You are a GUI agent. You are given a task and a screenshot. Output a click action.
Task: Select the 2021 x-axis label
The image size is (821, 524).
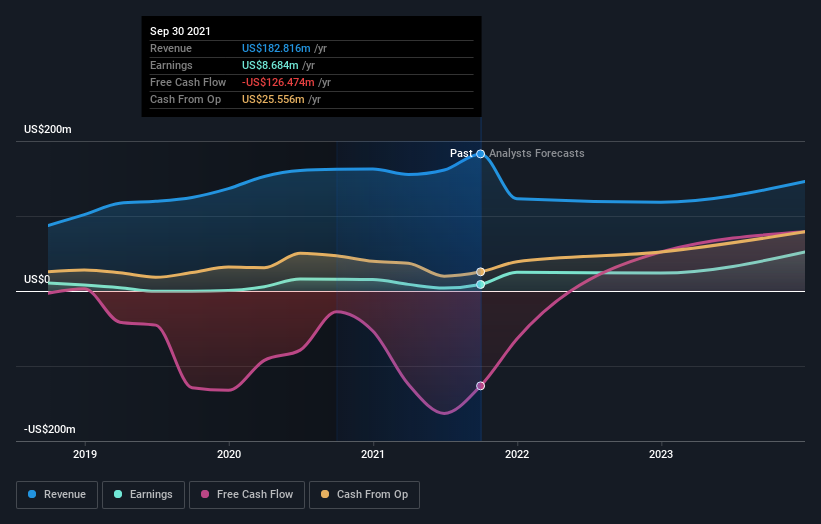(373, 454)
